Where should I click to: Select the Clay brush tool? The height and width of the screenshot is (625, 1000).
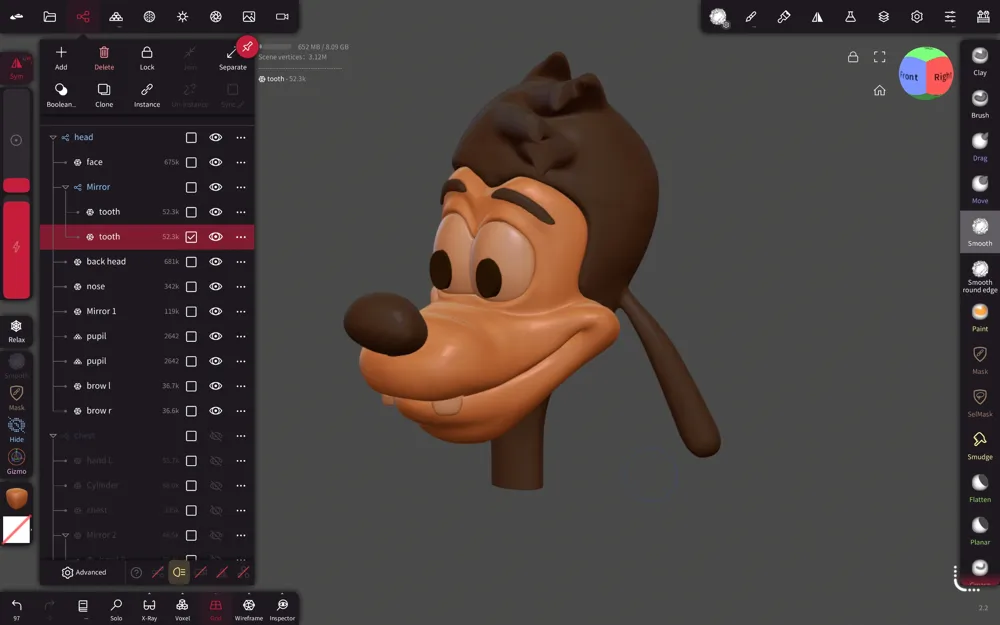tap(980, 61)
